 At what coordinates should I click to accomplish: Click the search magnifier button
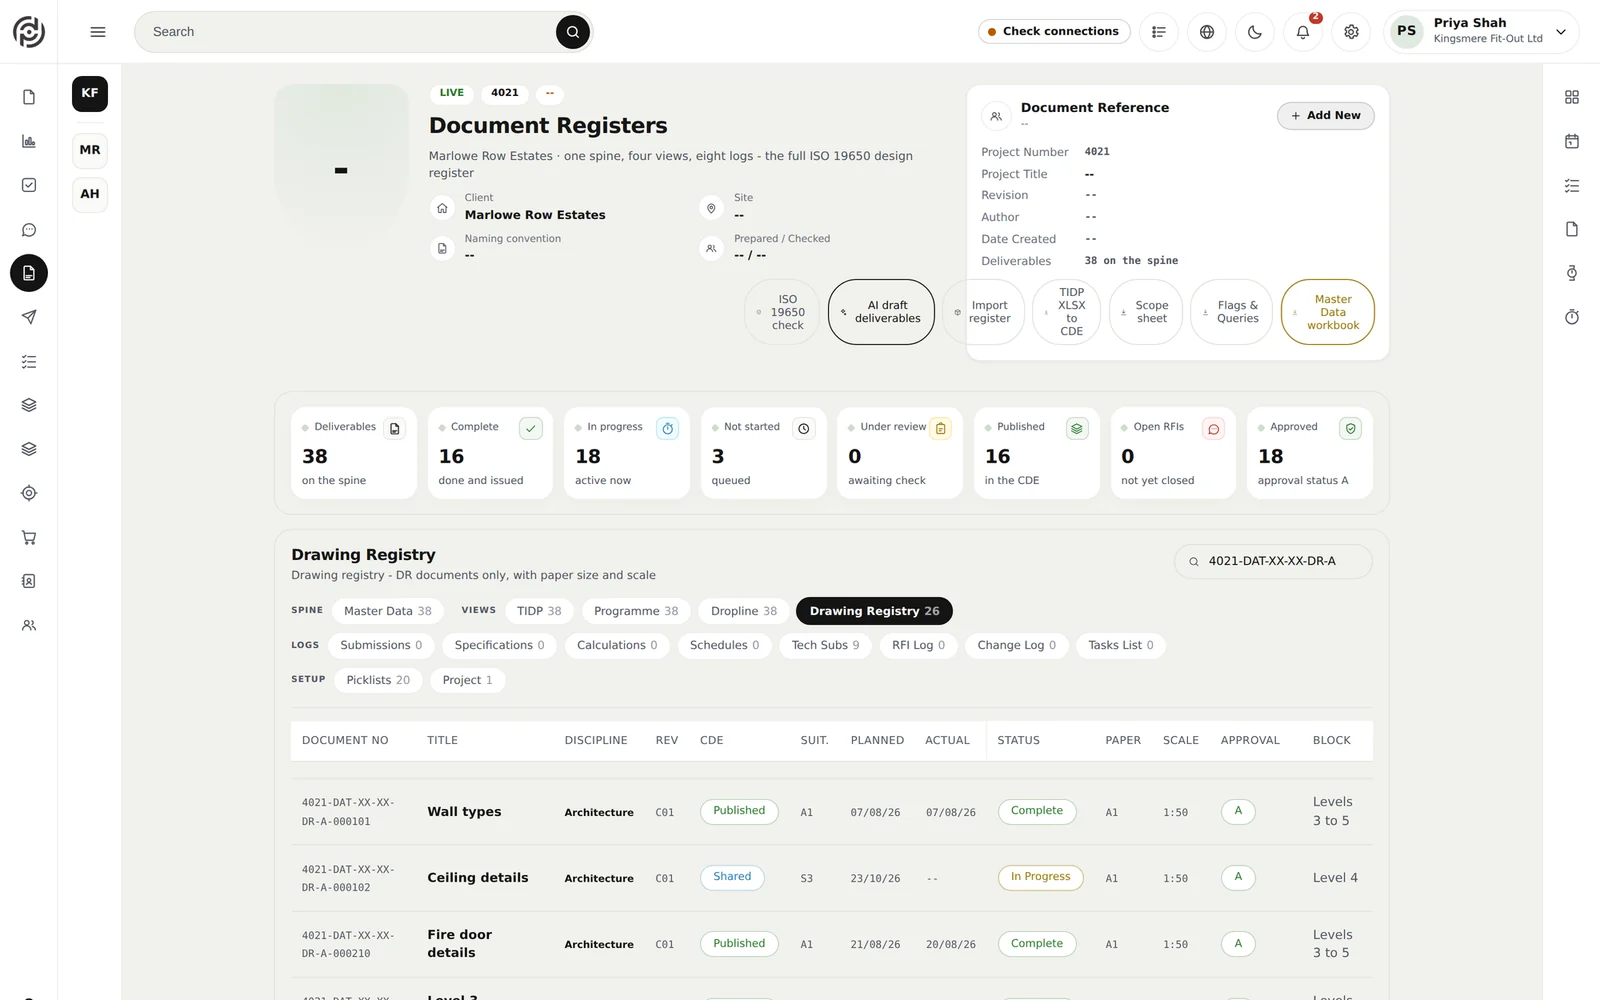coord(573,32)
